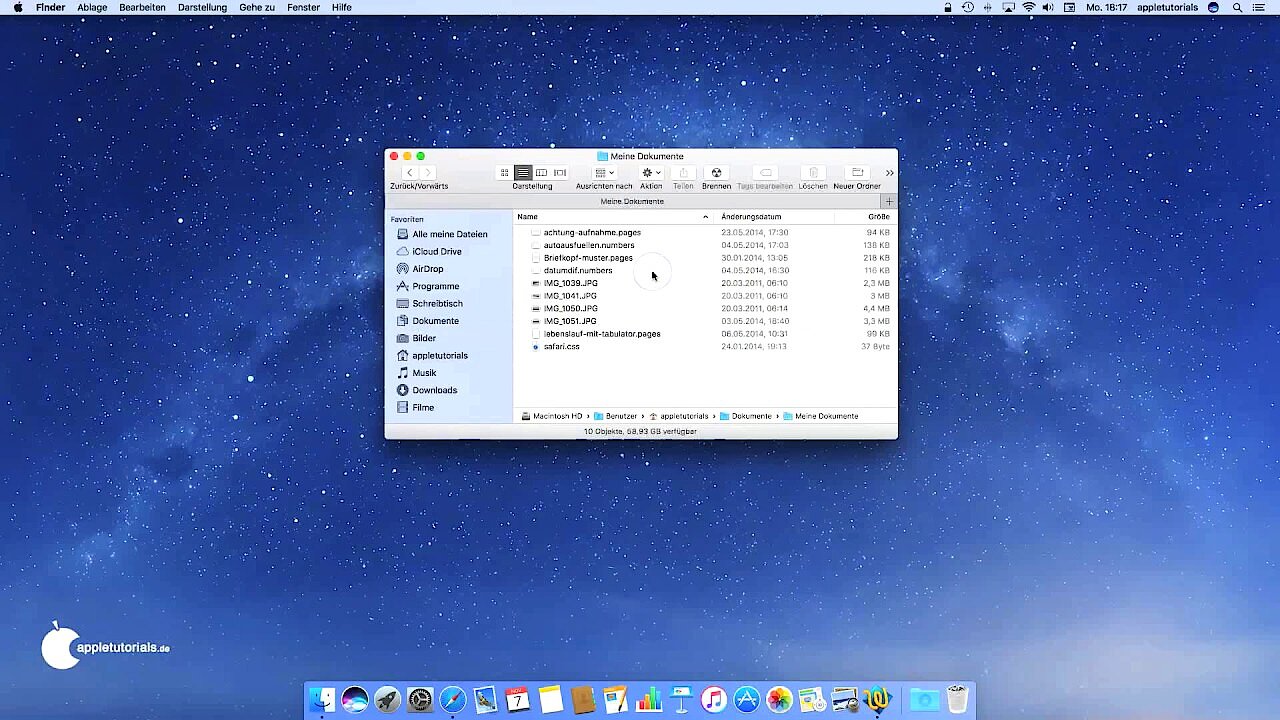Open appletutorials home in sidebar
Image resolution: width=1280 pixels, height=720 pixels.
click(x=432, y=356)
